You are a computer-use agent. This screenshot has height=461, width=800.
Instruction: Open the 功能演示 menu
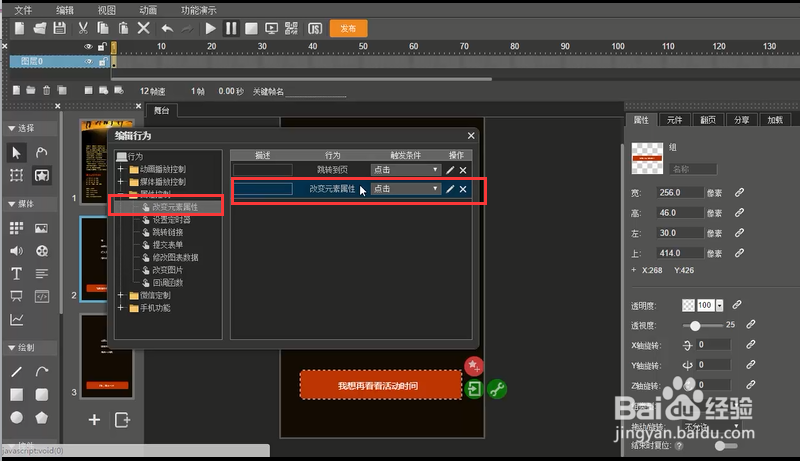tap(198, 10)
